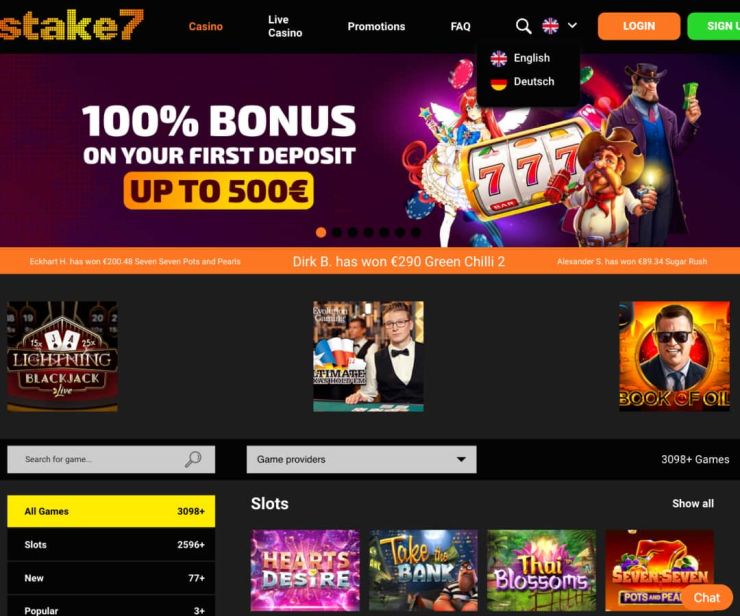Screen dimensions: 740x616
Task: Open the Game providers dropdown
Action: click(362, 459)
